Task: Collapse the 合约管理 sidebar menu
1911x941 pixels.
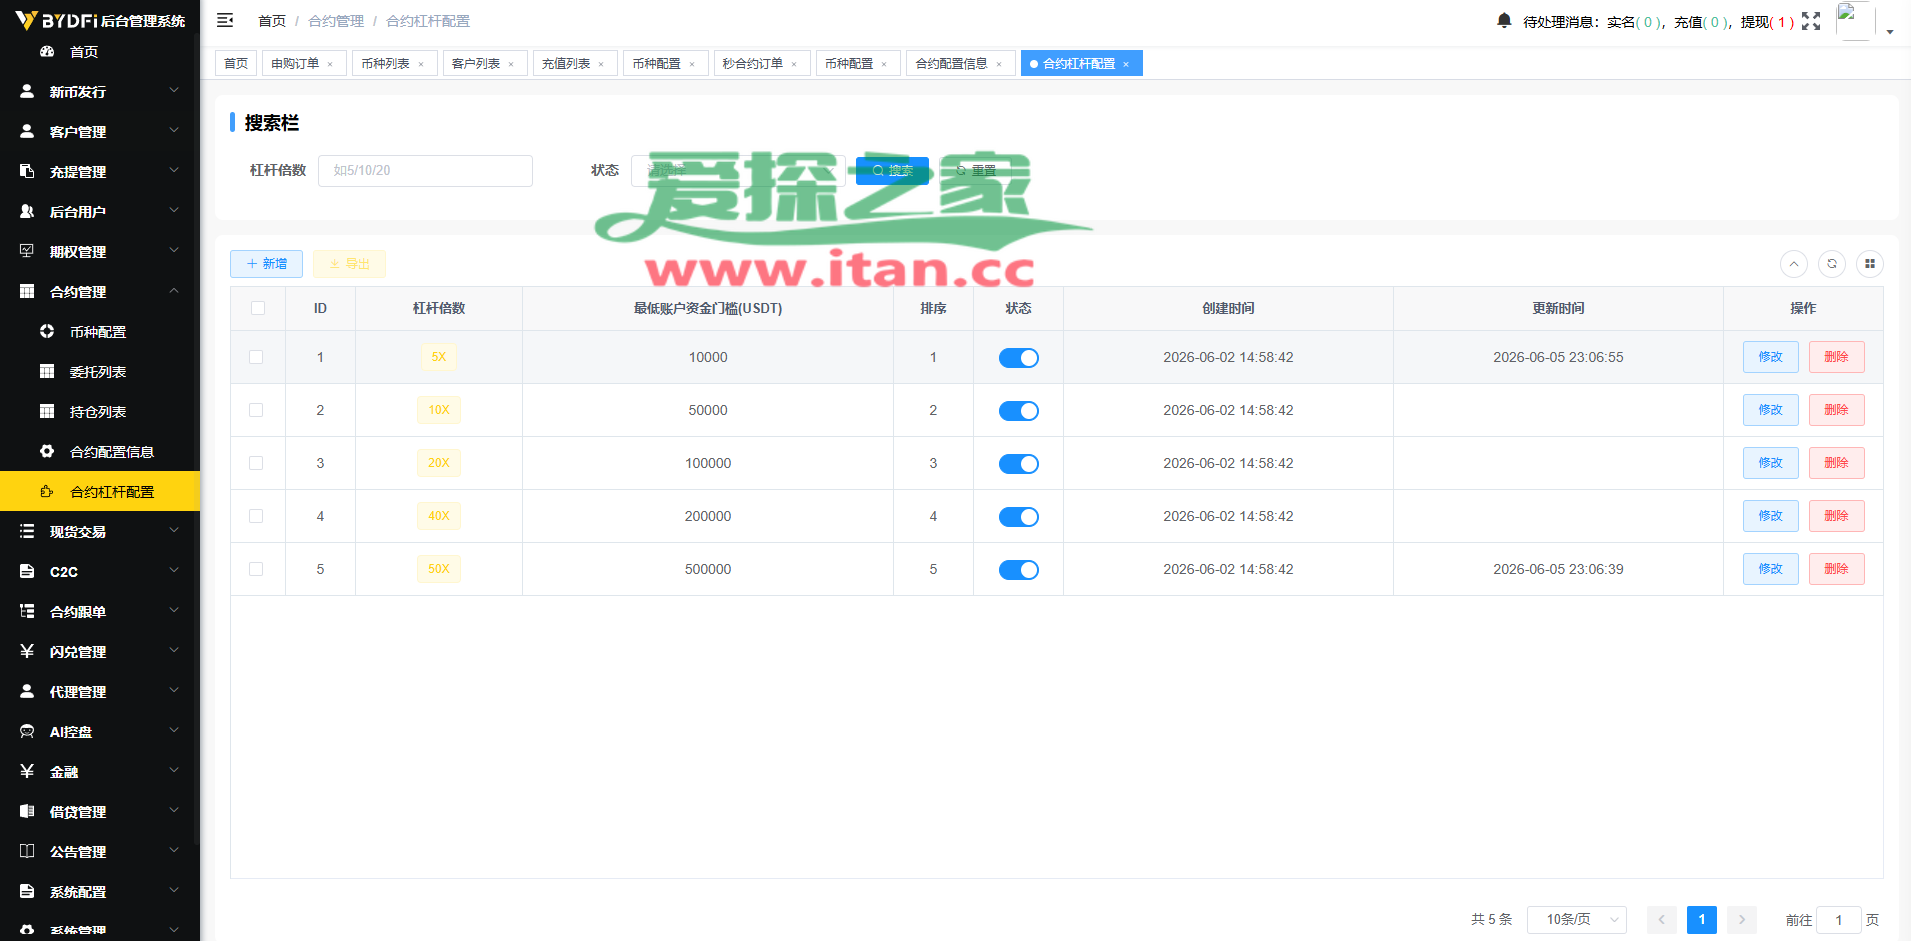Action: click(x=100, y=291)
